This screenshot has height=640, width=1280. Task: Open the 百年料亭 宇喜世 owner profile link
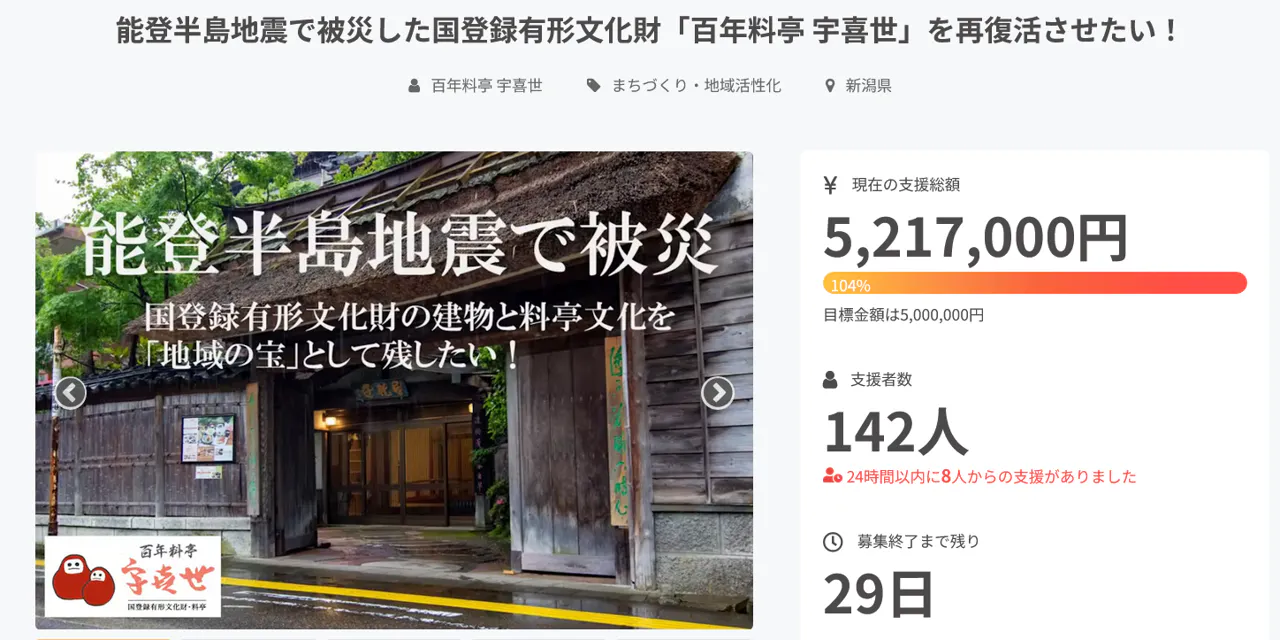(x=486, y=86)
